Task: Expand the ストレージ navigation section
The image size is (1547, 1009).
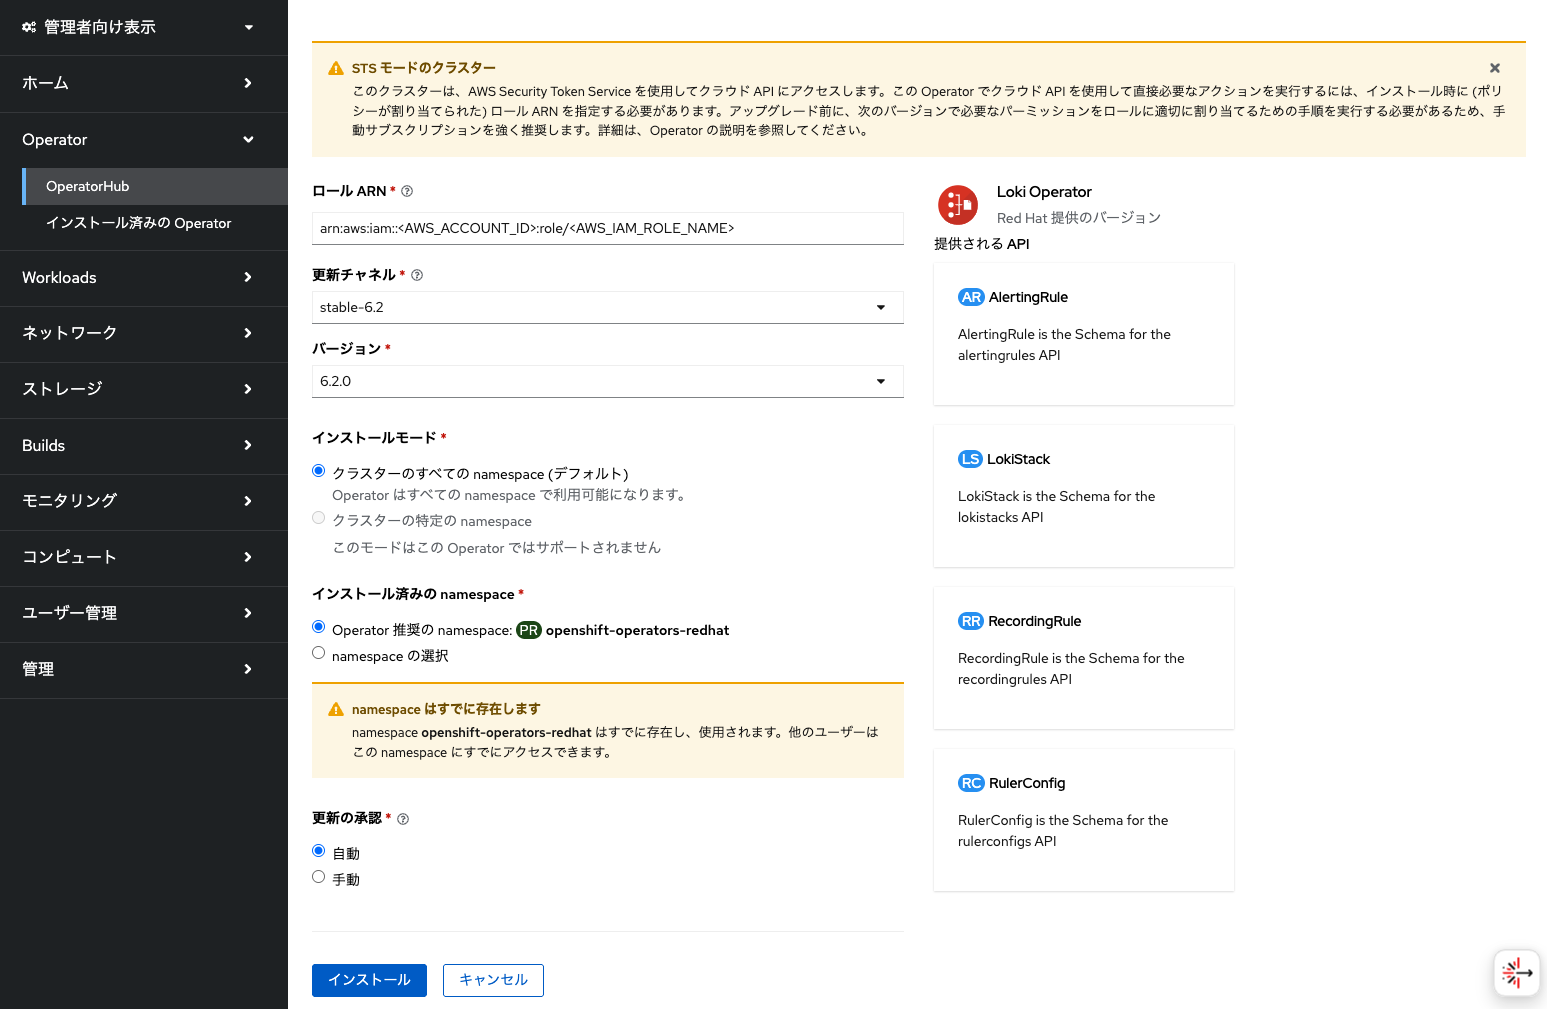Action: point(144,389)
